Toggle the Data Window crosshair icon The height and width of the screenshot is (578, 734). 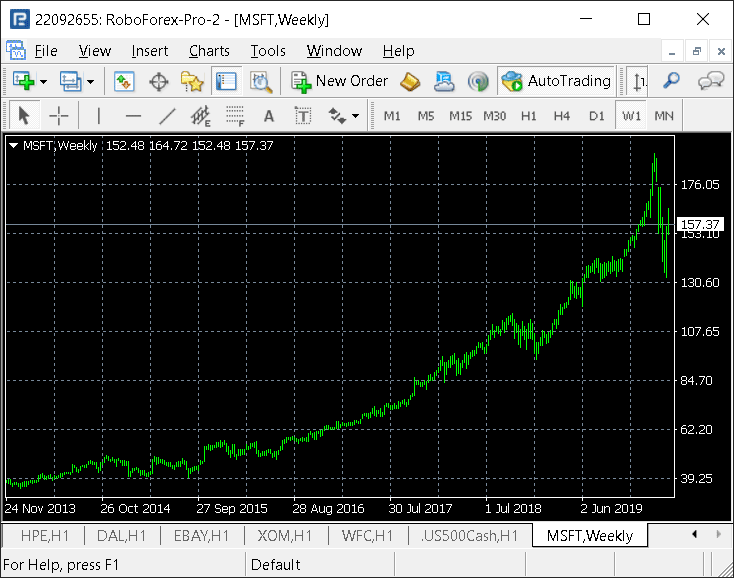(159, 81)
